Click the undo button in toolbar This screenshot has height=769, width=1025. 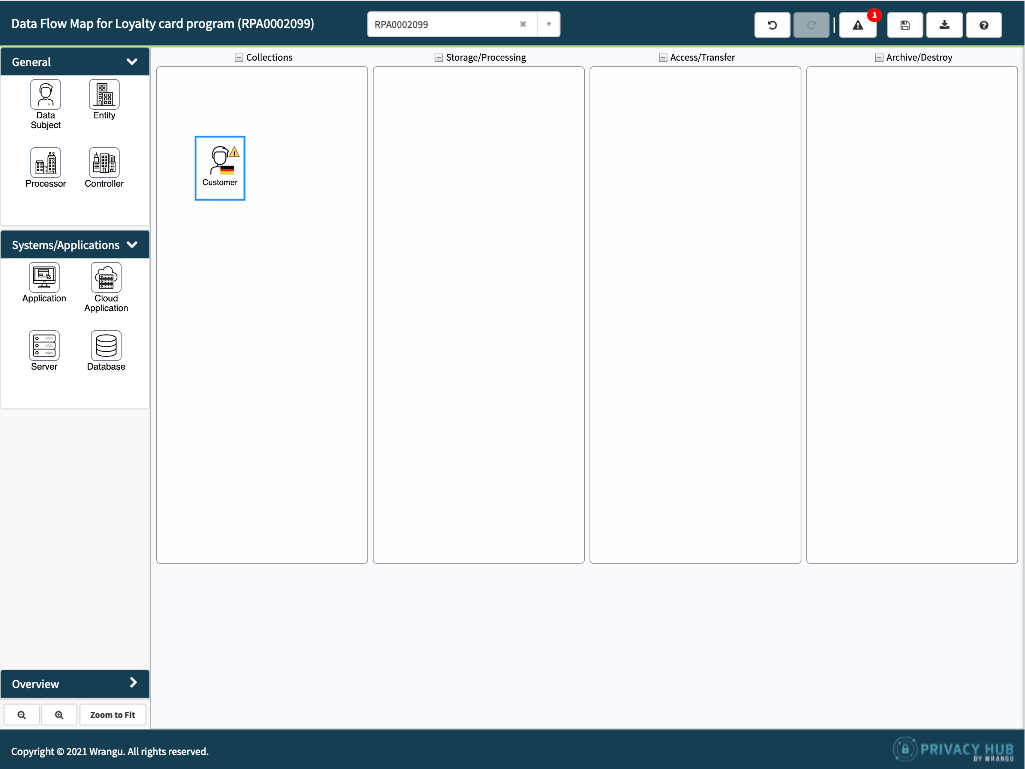(772, 25)
